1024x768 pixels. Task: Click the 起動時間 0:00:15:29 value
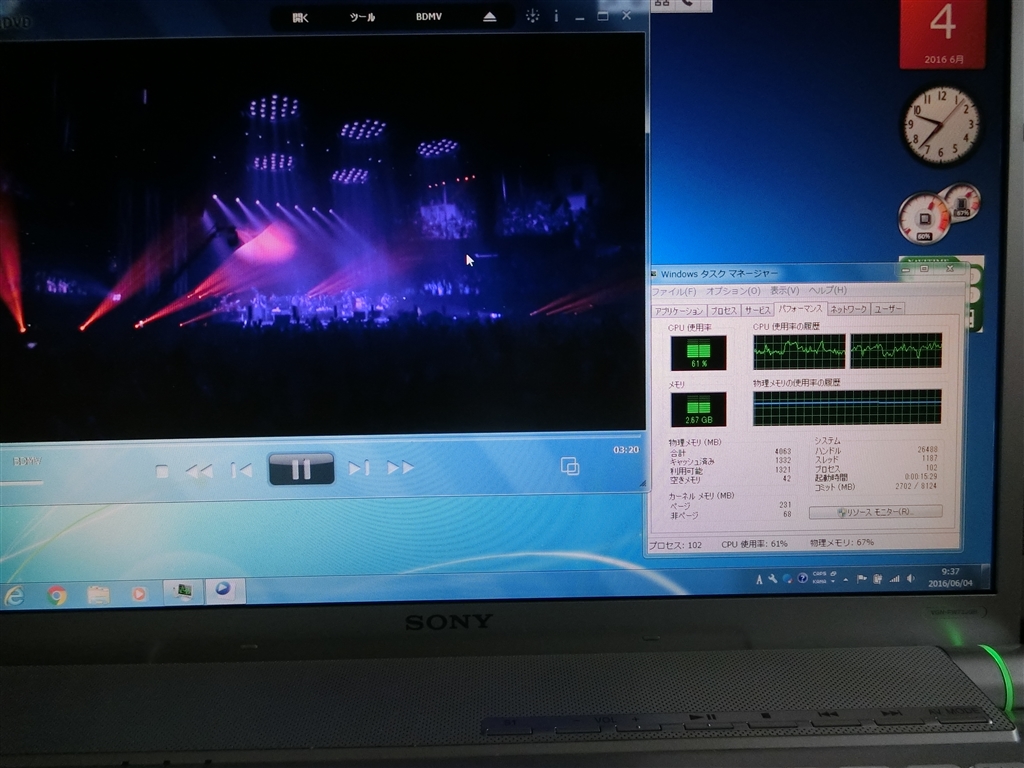920,477
